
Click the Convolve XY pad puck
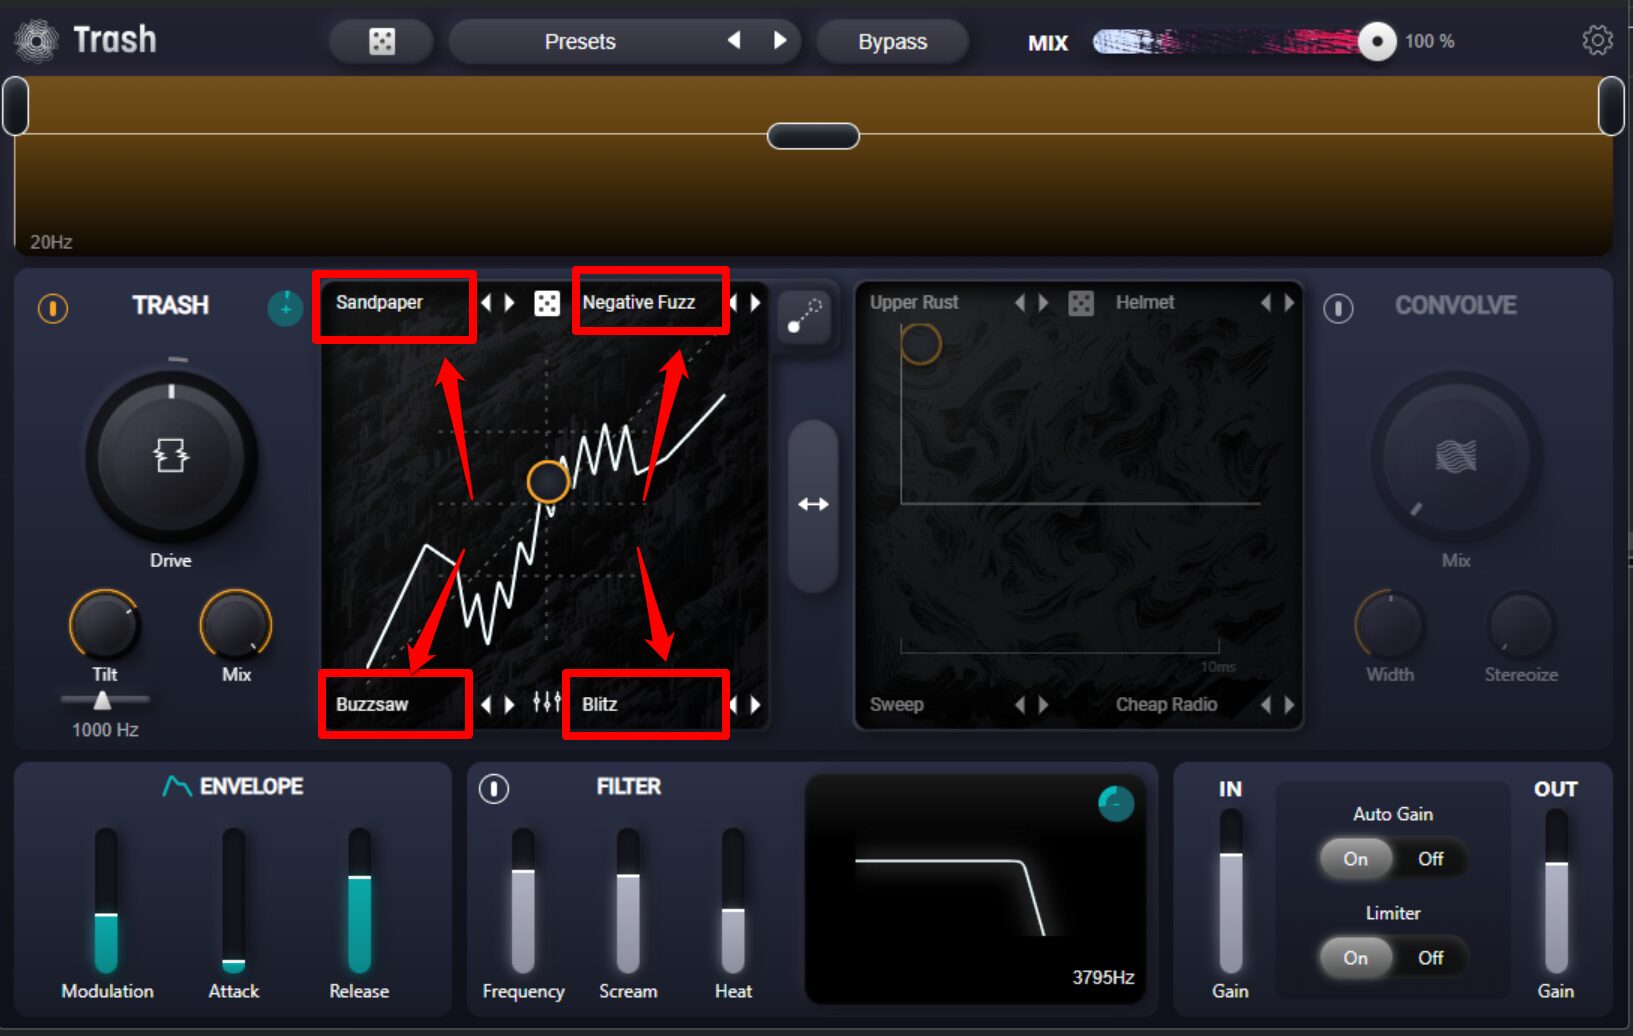(x=921, y=344)
